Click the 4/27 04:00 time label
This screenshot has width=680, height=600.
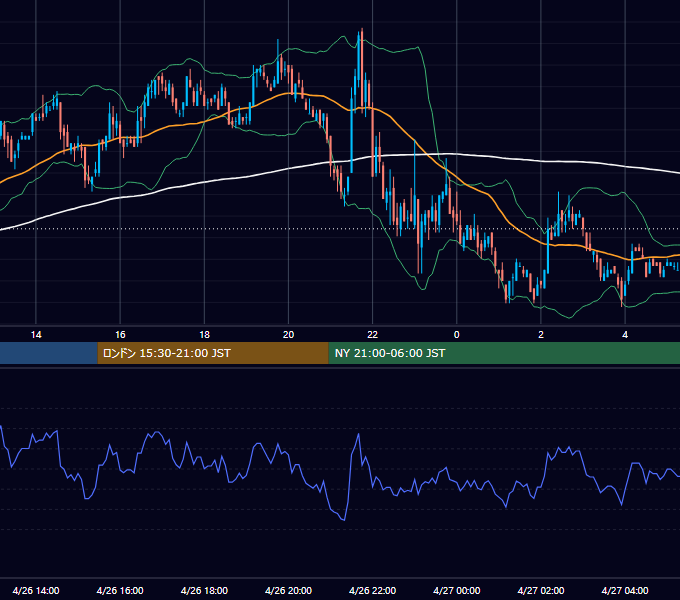(625, 590)
